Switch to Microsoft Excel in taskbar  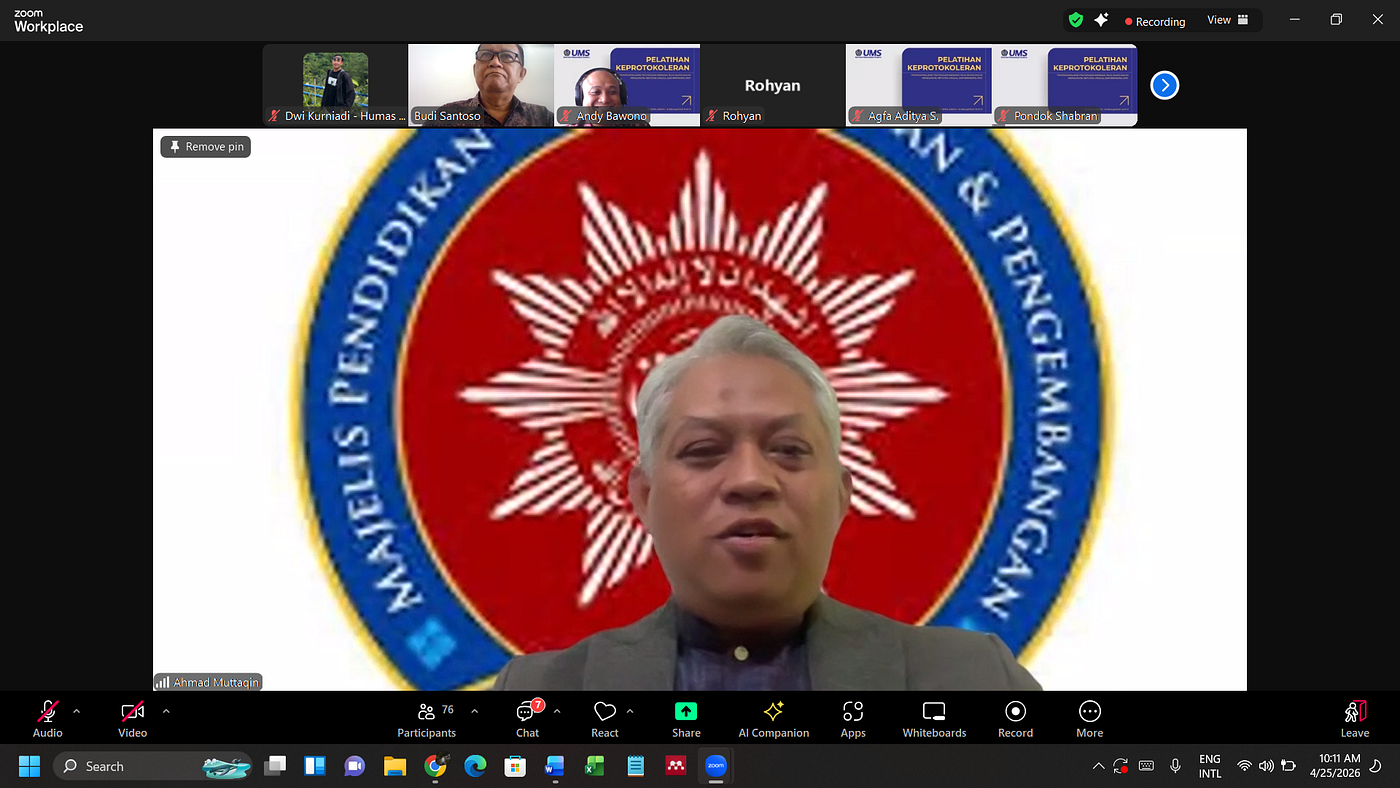595,766
